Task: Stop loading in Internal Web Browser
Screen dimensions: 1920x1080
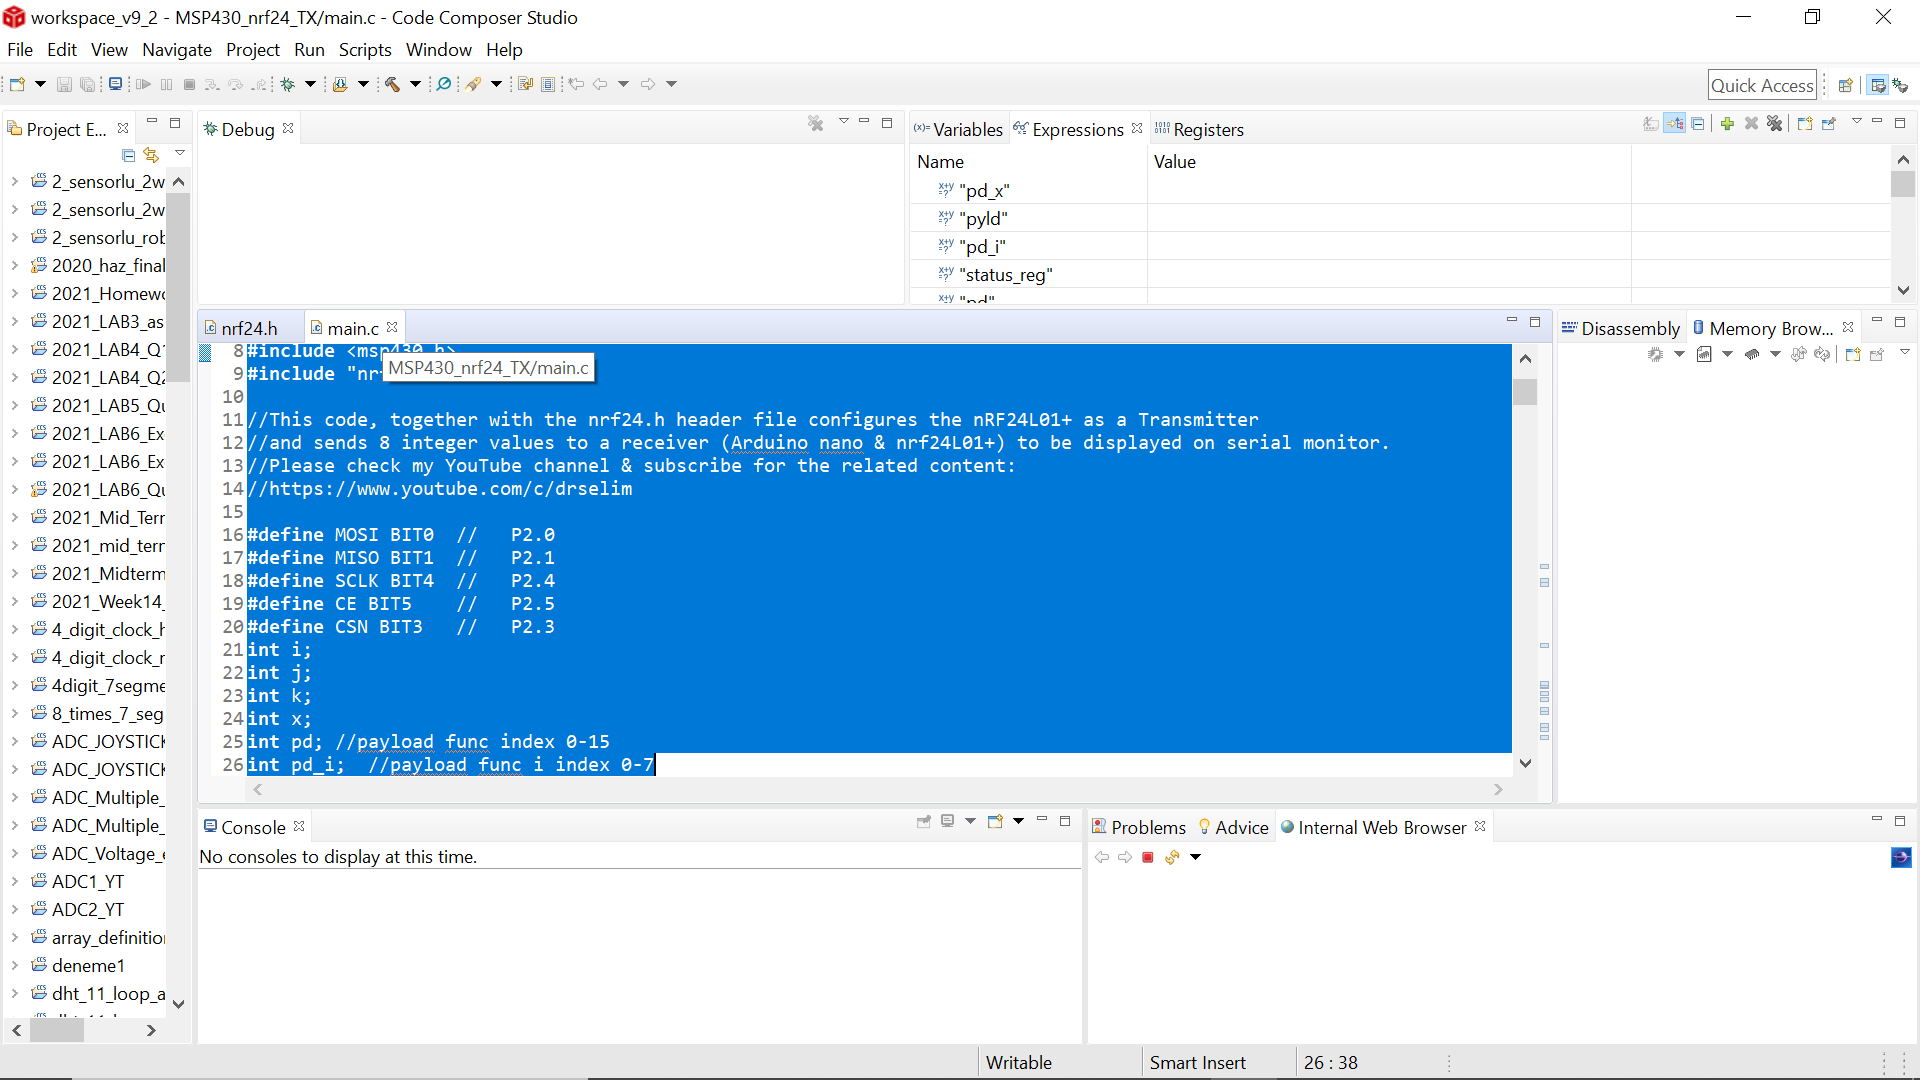Action: [1148, 857]
